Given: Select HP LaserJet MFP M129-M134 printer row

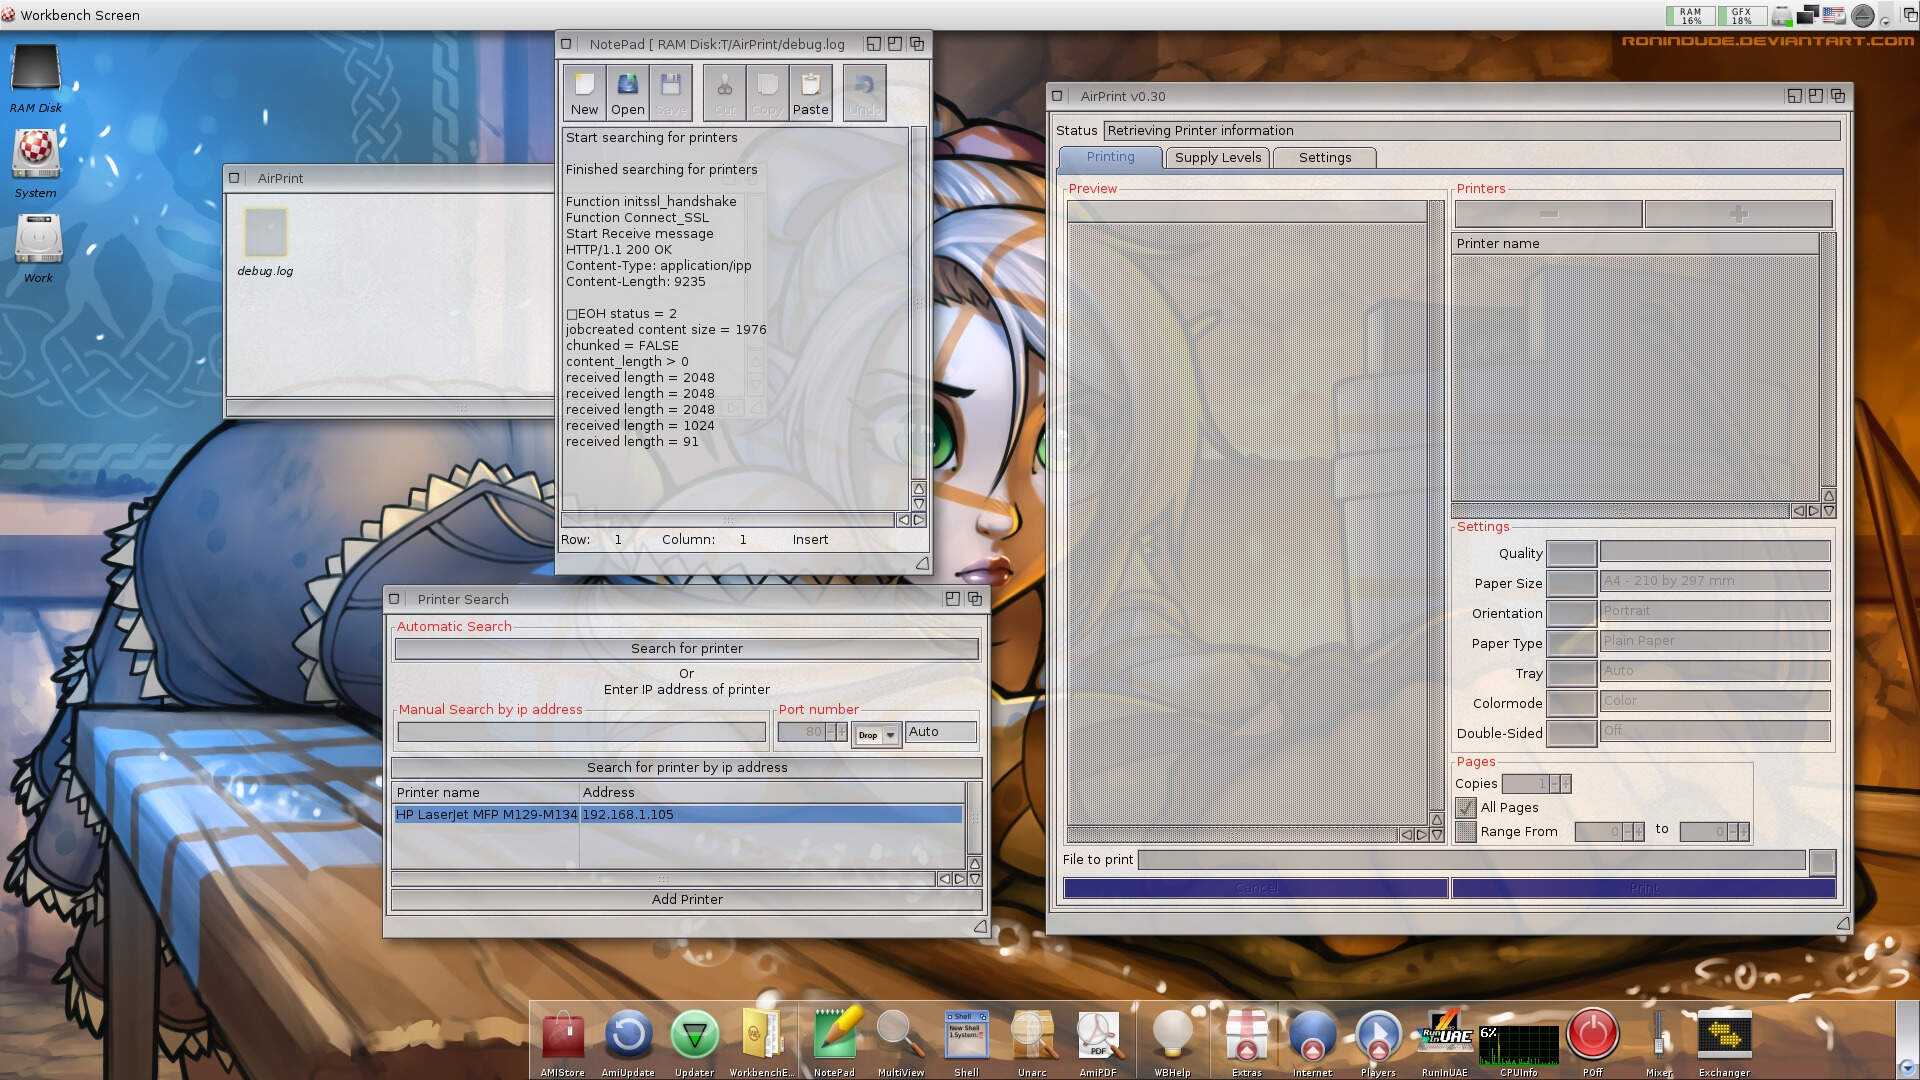Looking at the screenshot, I should pyautogui.click(x=678, y=815).
